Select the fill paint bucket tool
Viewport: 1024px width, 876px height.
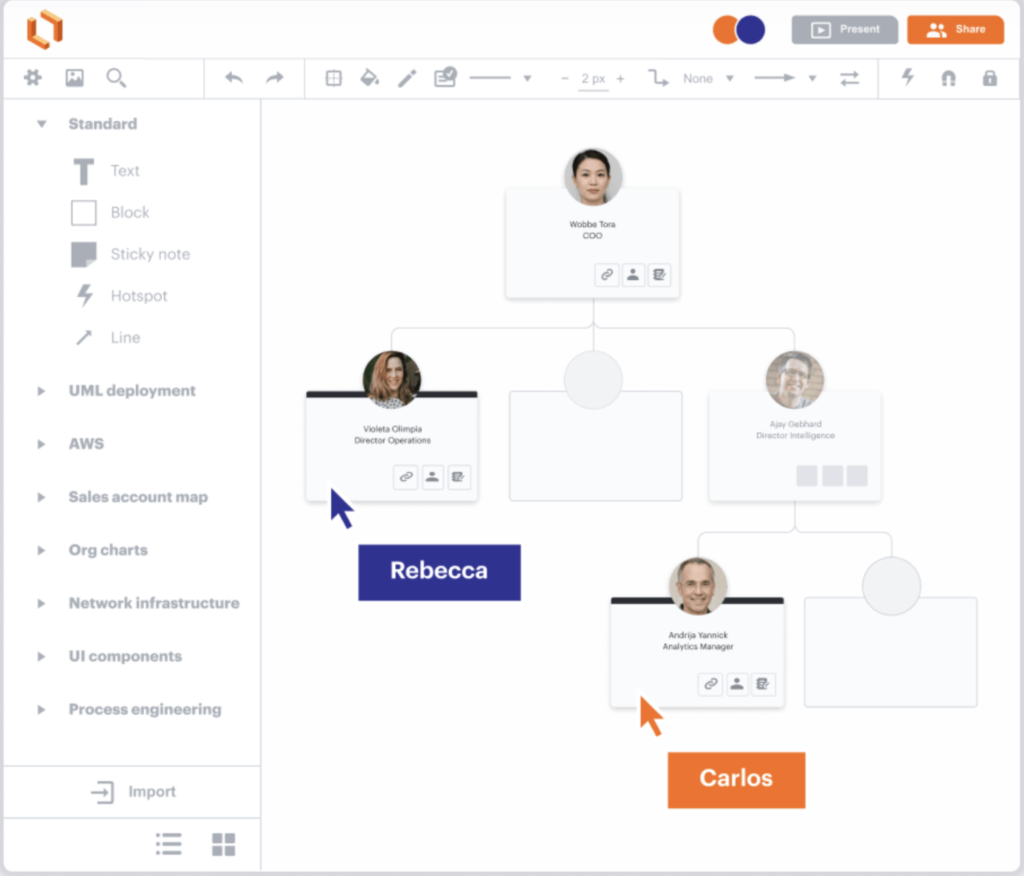pos(370,78)
